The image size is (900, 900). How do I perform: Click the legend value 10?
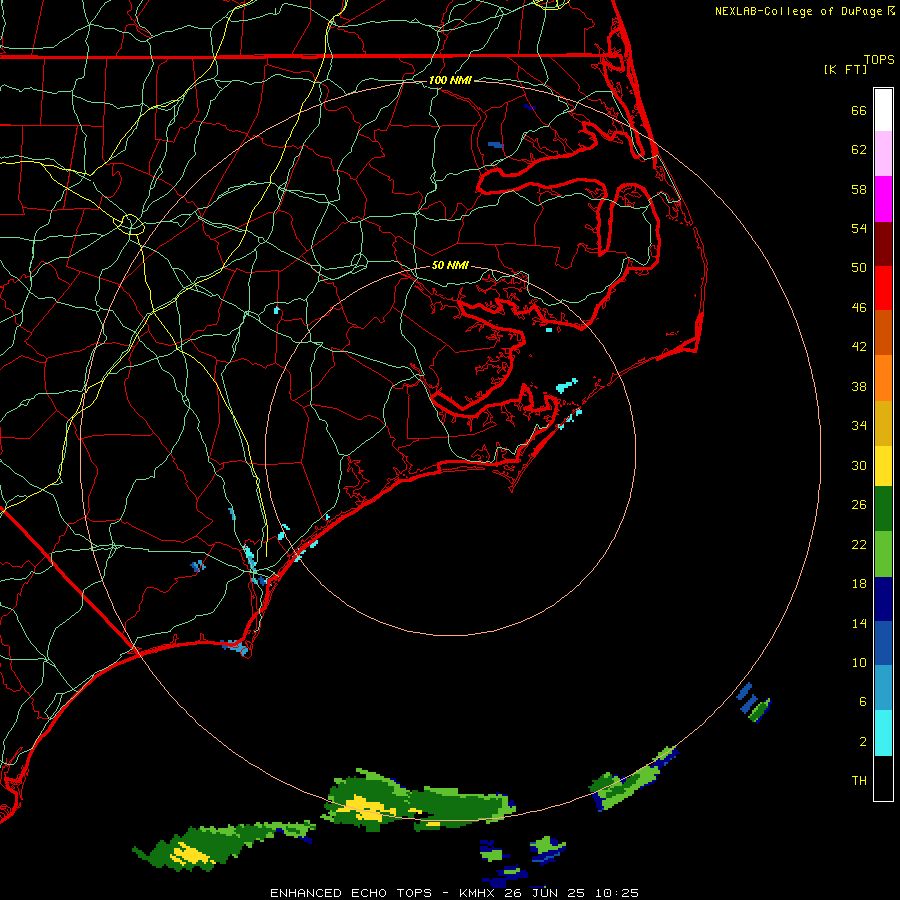click(859, 662)
